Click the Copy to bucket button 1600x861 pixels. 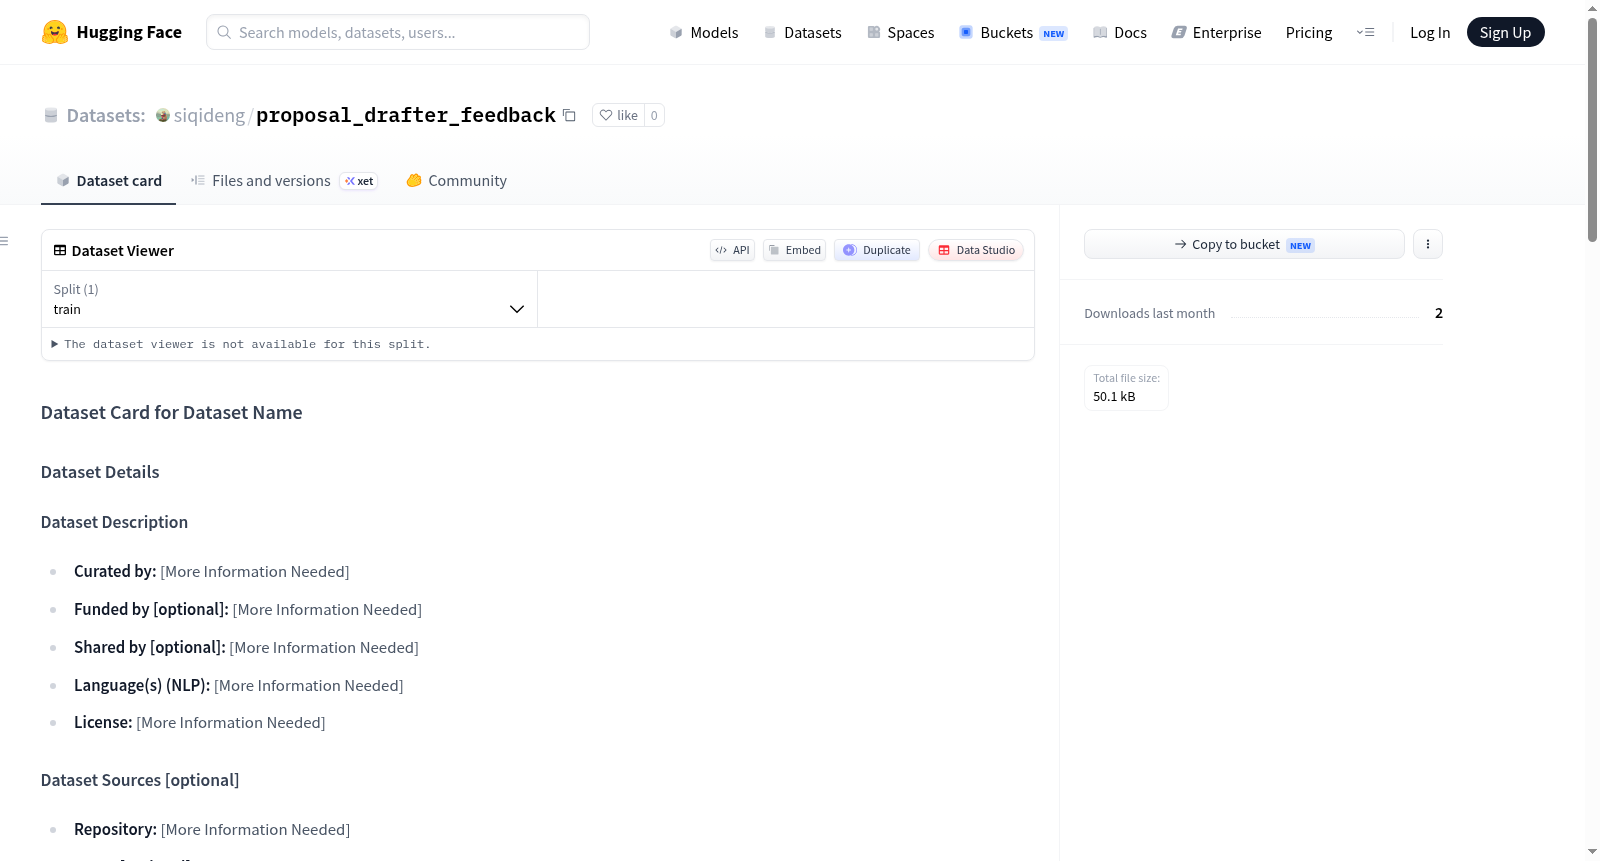1244,244
